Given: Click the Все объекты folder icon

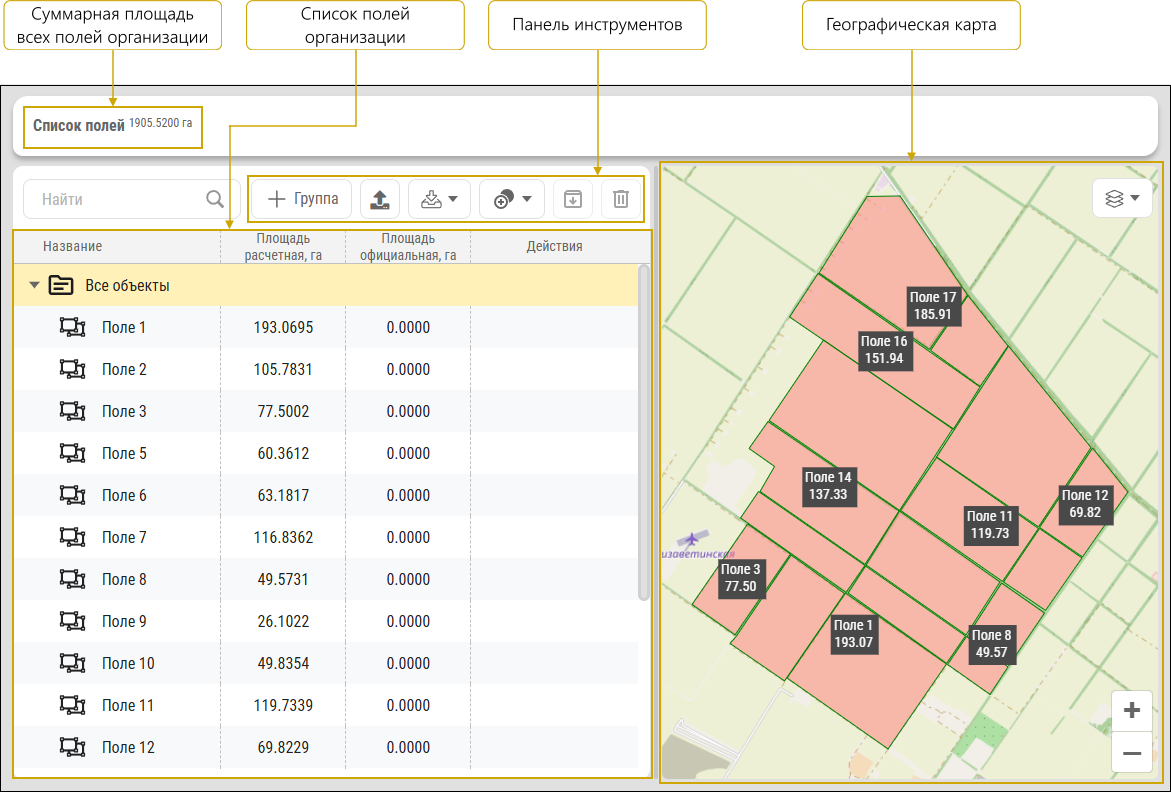Looking at the screenshot, I should click(x=60, y=285).
